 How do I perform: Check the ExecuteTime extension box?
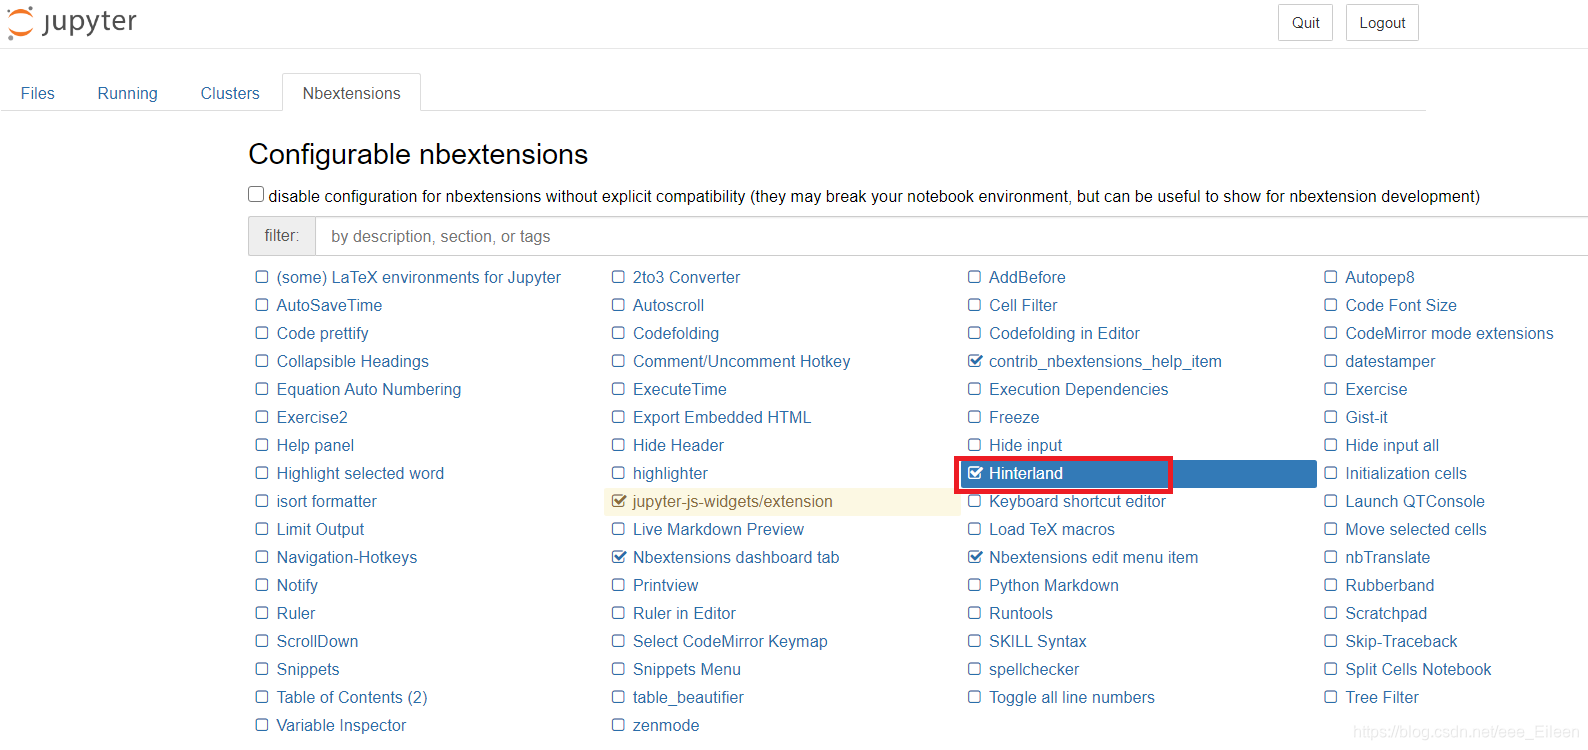tap(618, 389)
